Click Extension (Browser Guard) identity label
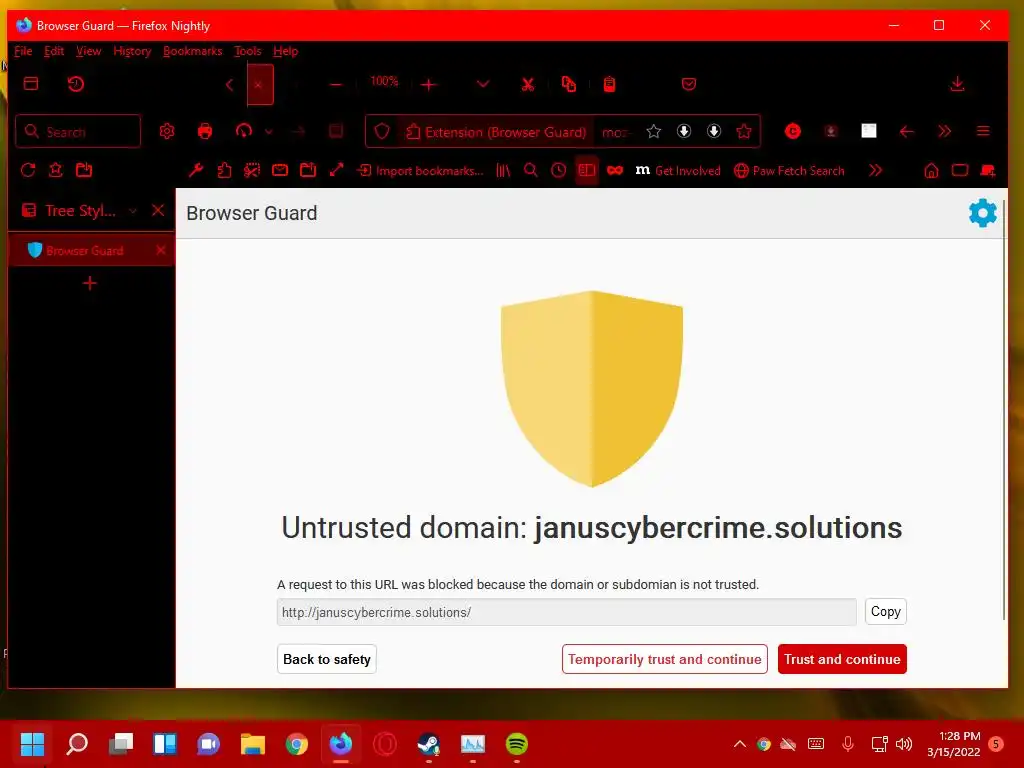1024x768 pixels. pos(496,132)
